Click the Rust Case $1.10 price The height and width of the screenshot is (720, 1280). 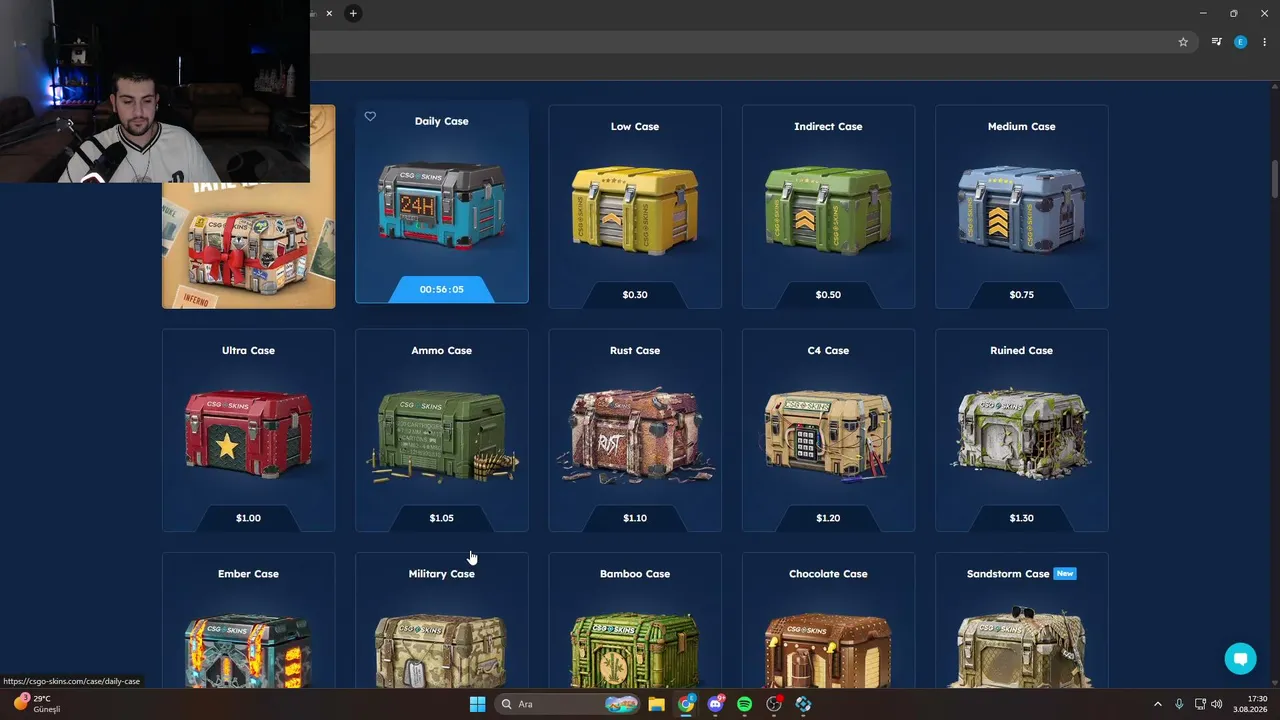(635, 518)
